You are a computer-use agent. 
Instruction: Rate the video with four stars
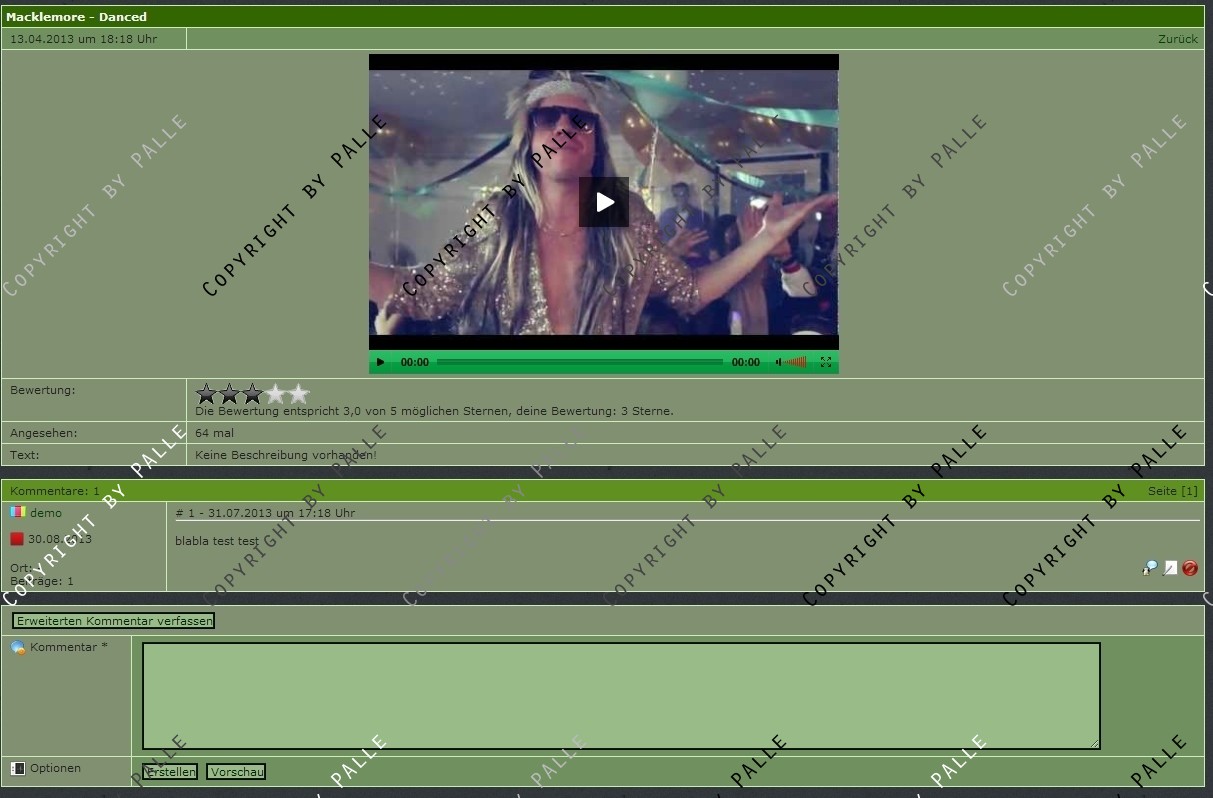click(276, 394)
